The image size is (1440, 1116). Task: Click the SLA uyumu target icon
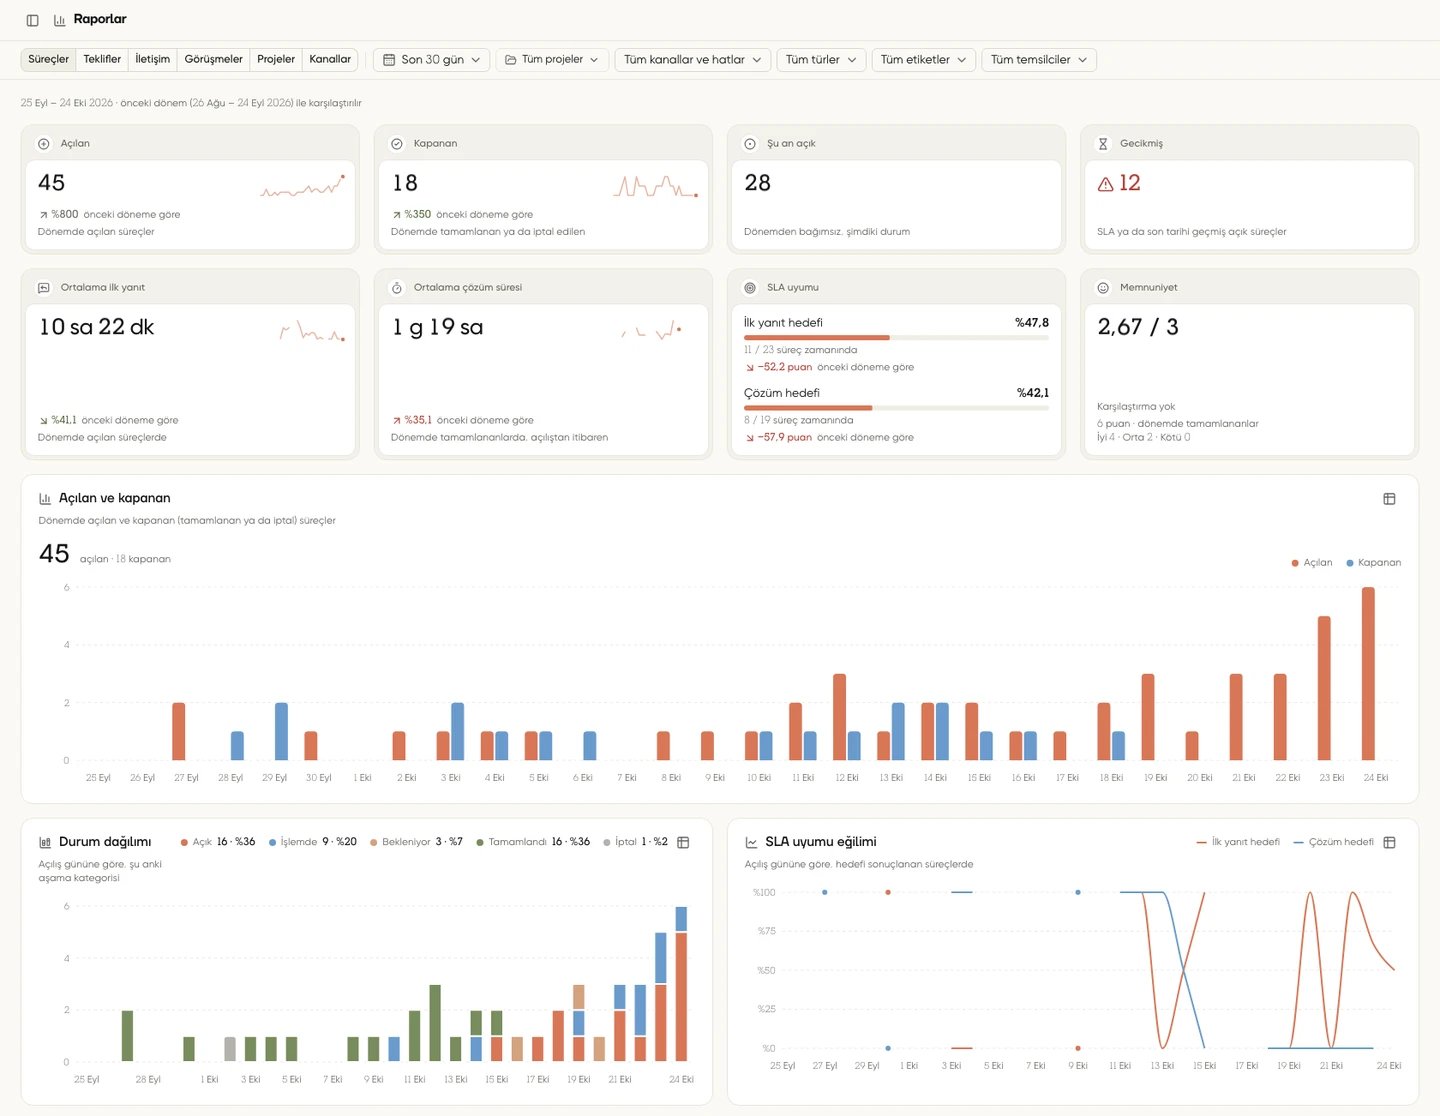pos(750,288)
